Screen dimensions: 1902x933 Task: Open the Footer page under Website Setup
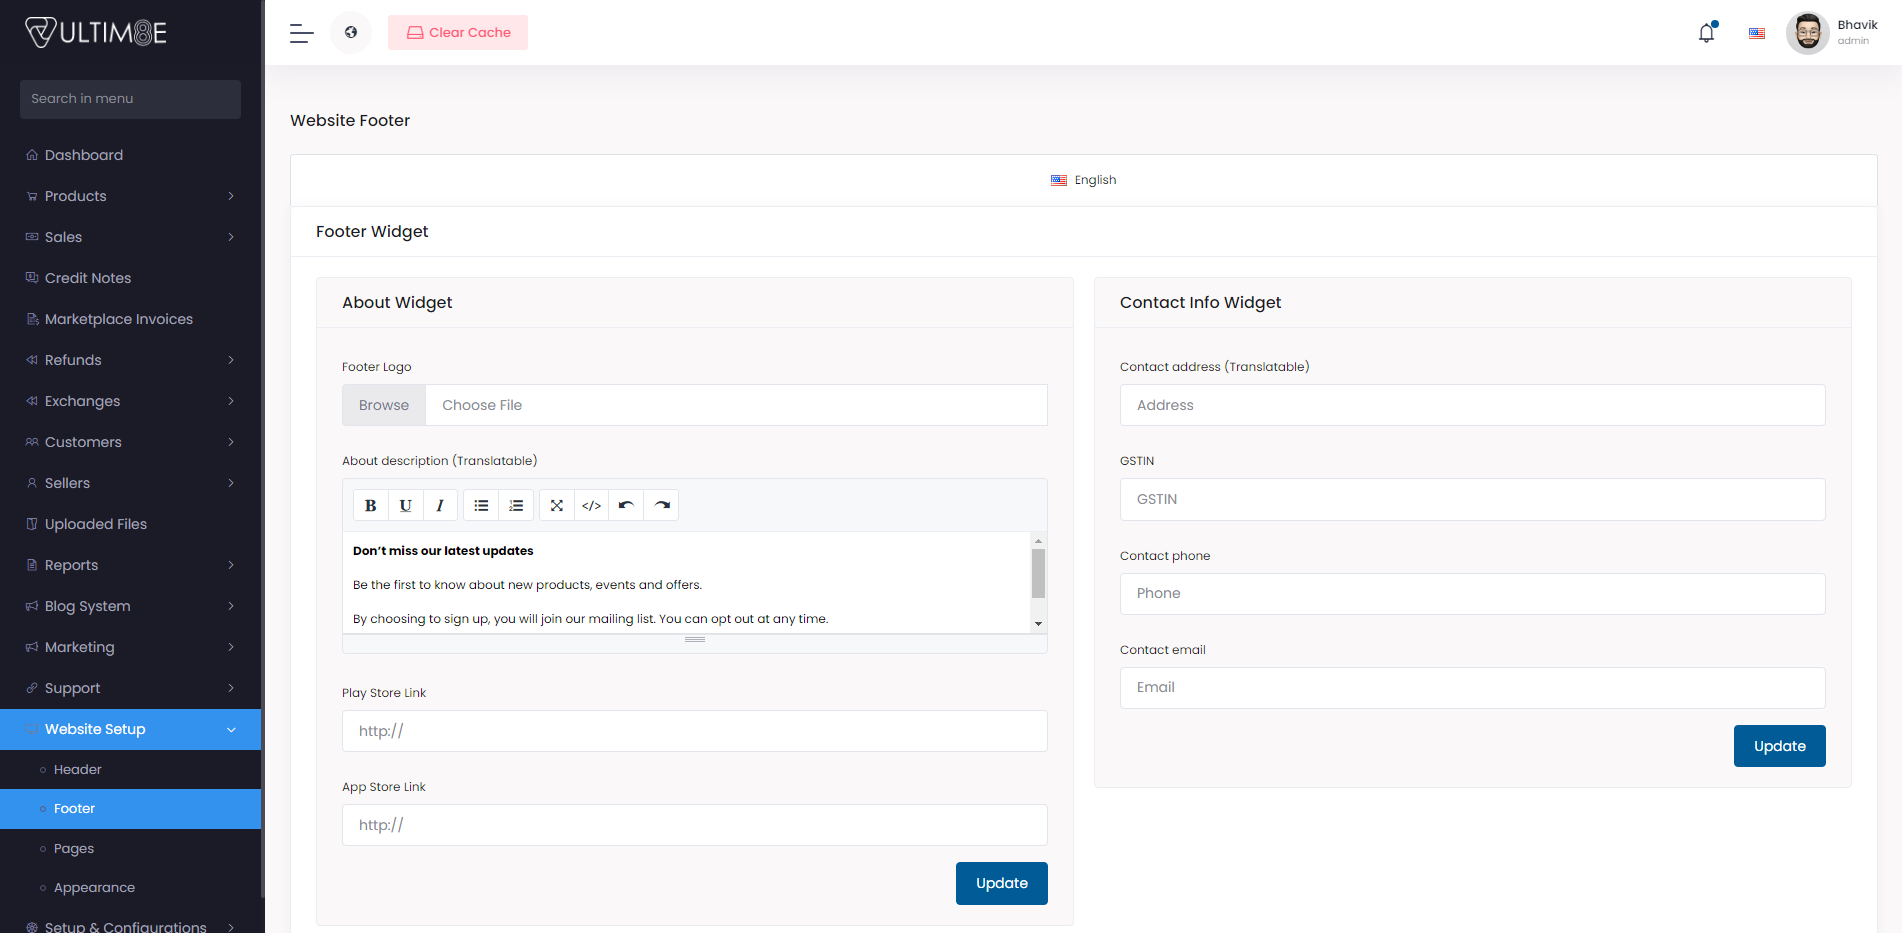[74, 808]
